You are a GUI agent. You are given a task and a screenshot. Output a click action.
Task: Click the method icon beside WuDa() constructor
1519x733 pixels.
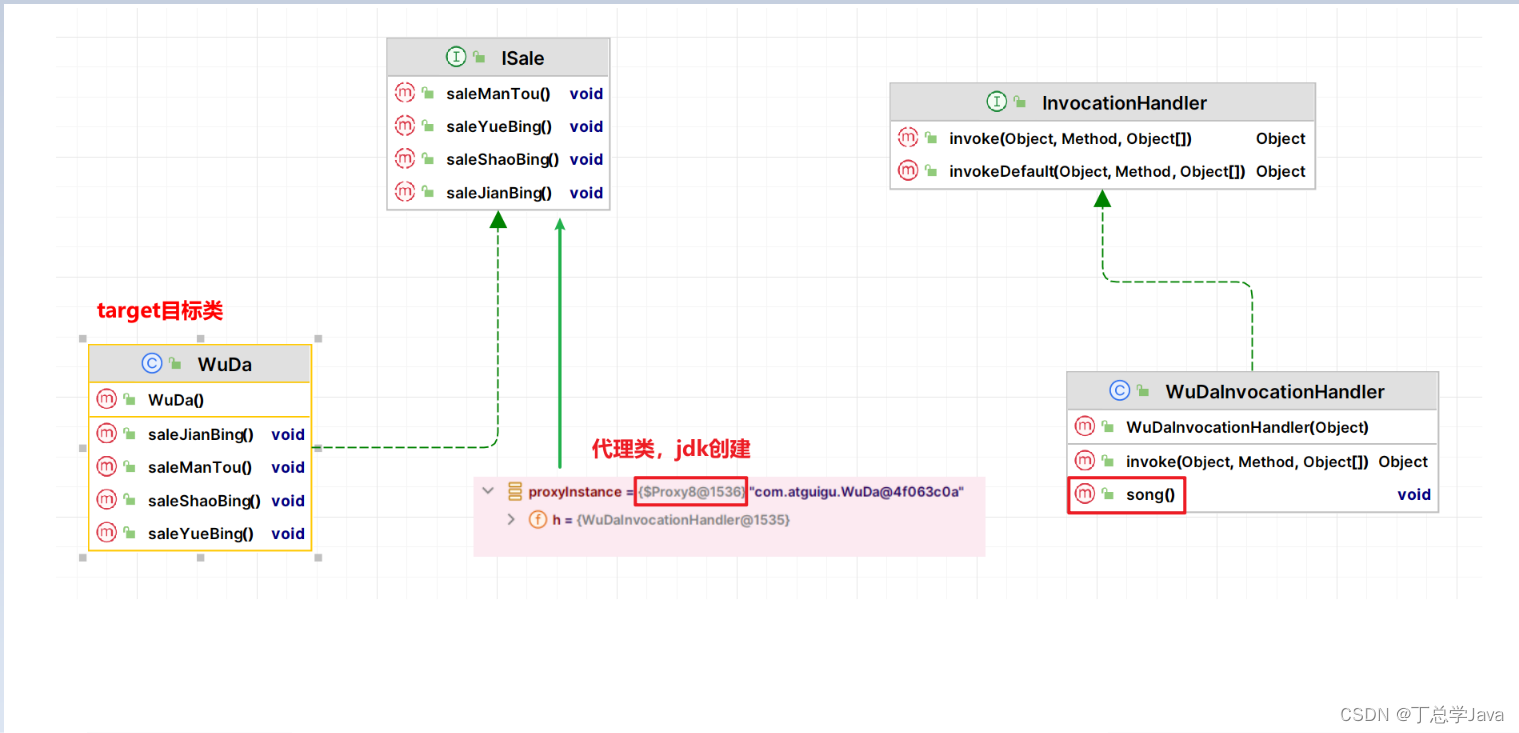click(x=107, y=399)
